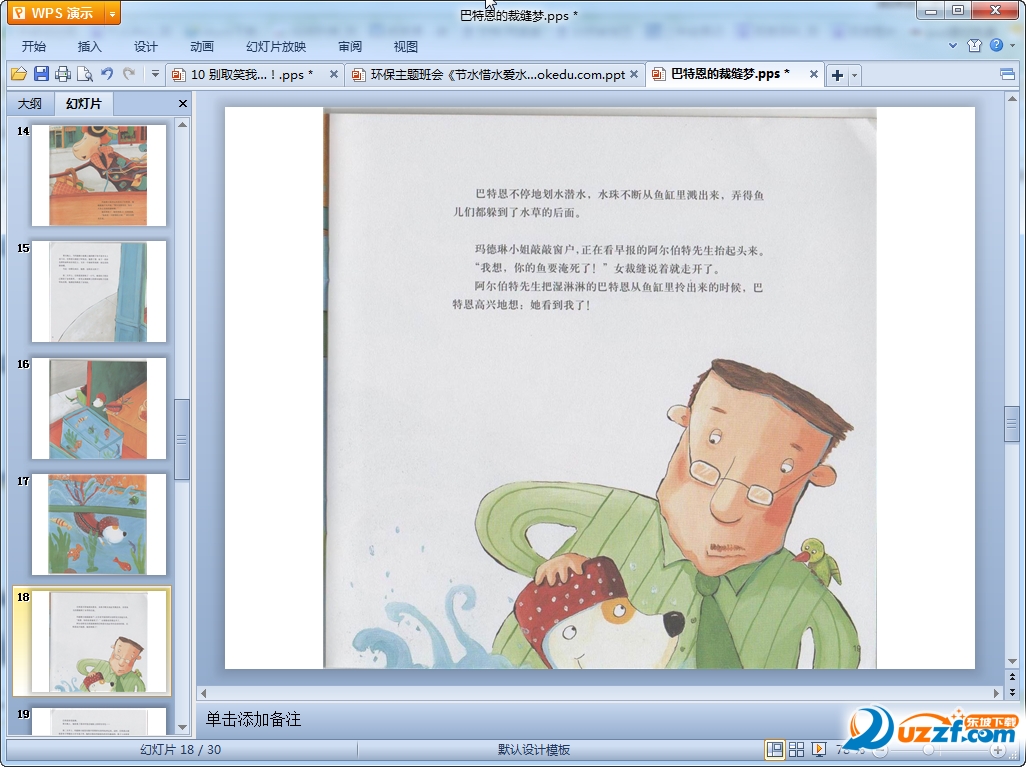The image size is (1026, 767).
Task: Select slide 15 thumbnail
Action: point(99,291)
